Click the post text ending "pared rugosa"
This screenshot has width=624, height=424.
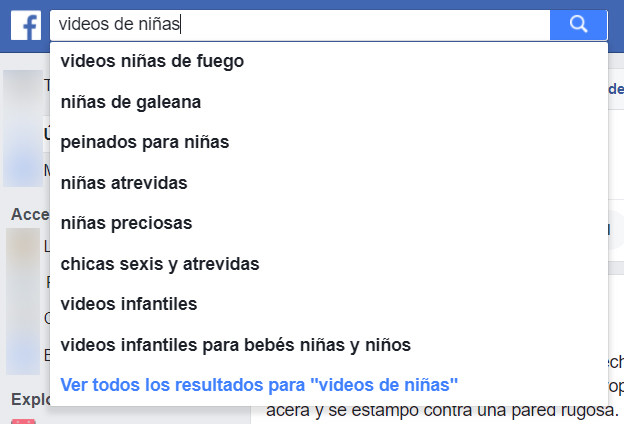pos(442,410)
